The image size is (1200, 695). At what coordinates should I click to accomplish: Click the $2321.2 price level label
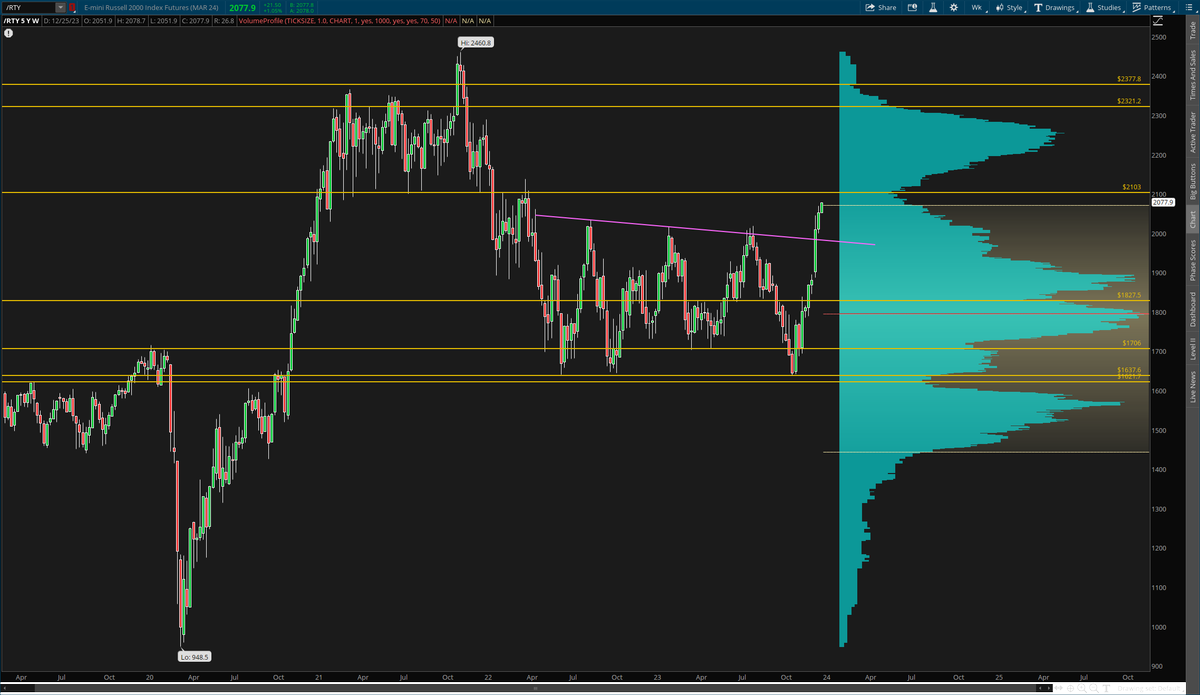pyautogui.click(x=1129, y=101)
